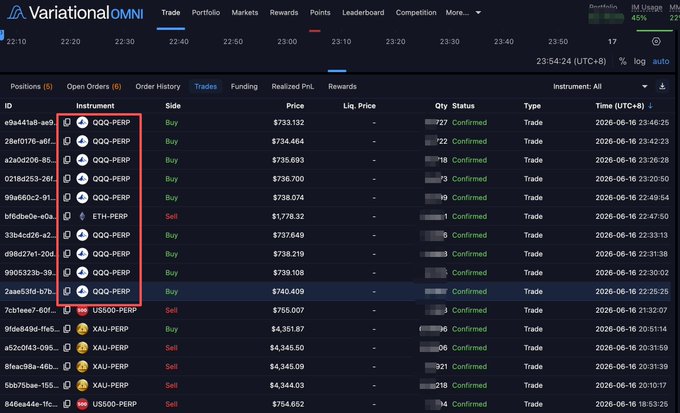Image resolution: width=680 pixels, height=413 pixels.
Task: Click the ETH-PERP instrument name
Action: pos(110,216)
